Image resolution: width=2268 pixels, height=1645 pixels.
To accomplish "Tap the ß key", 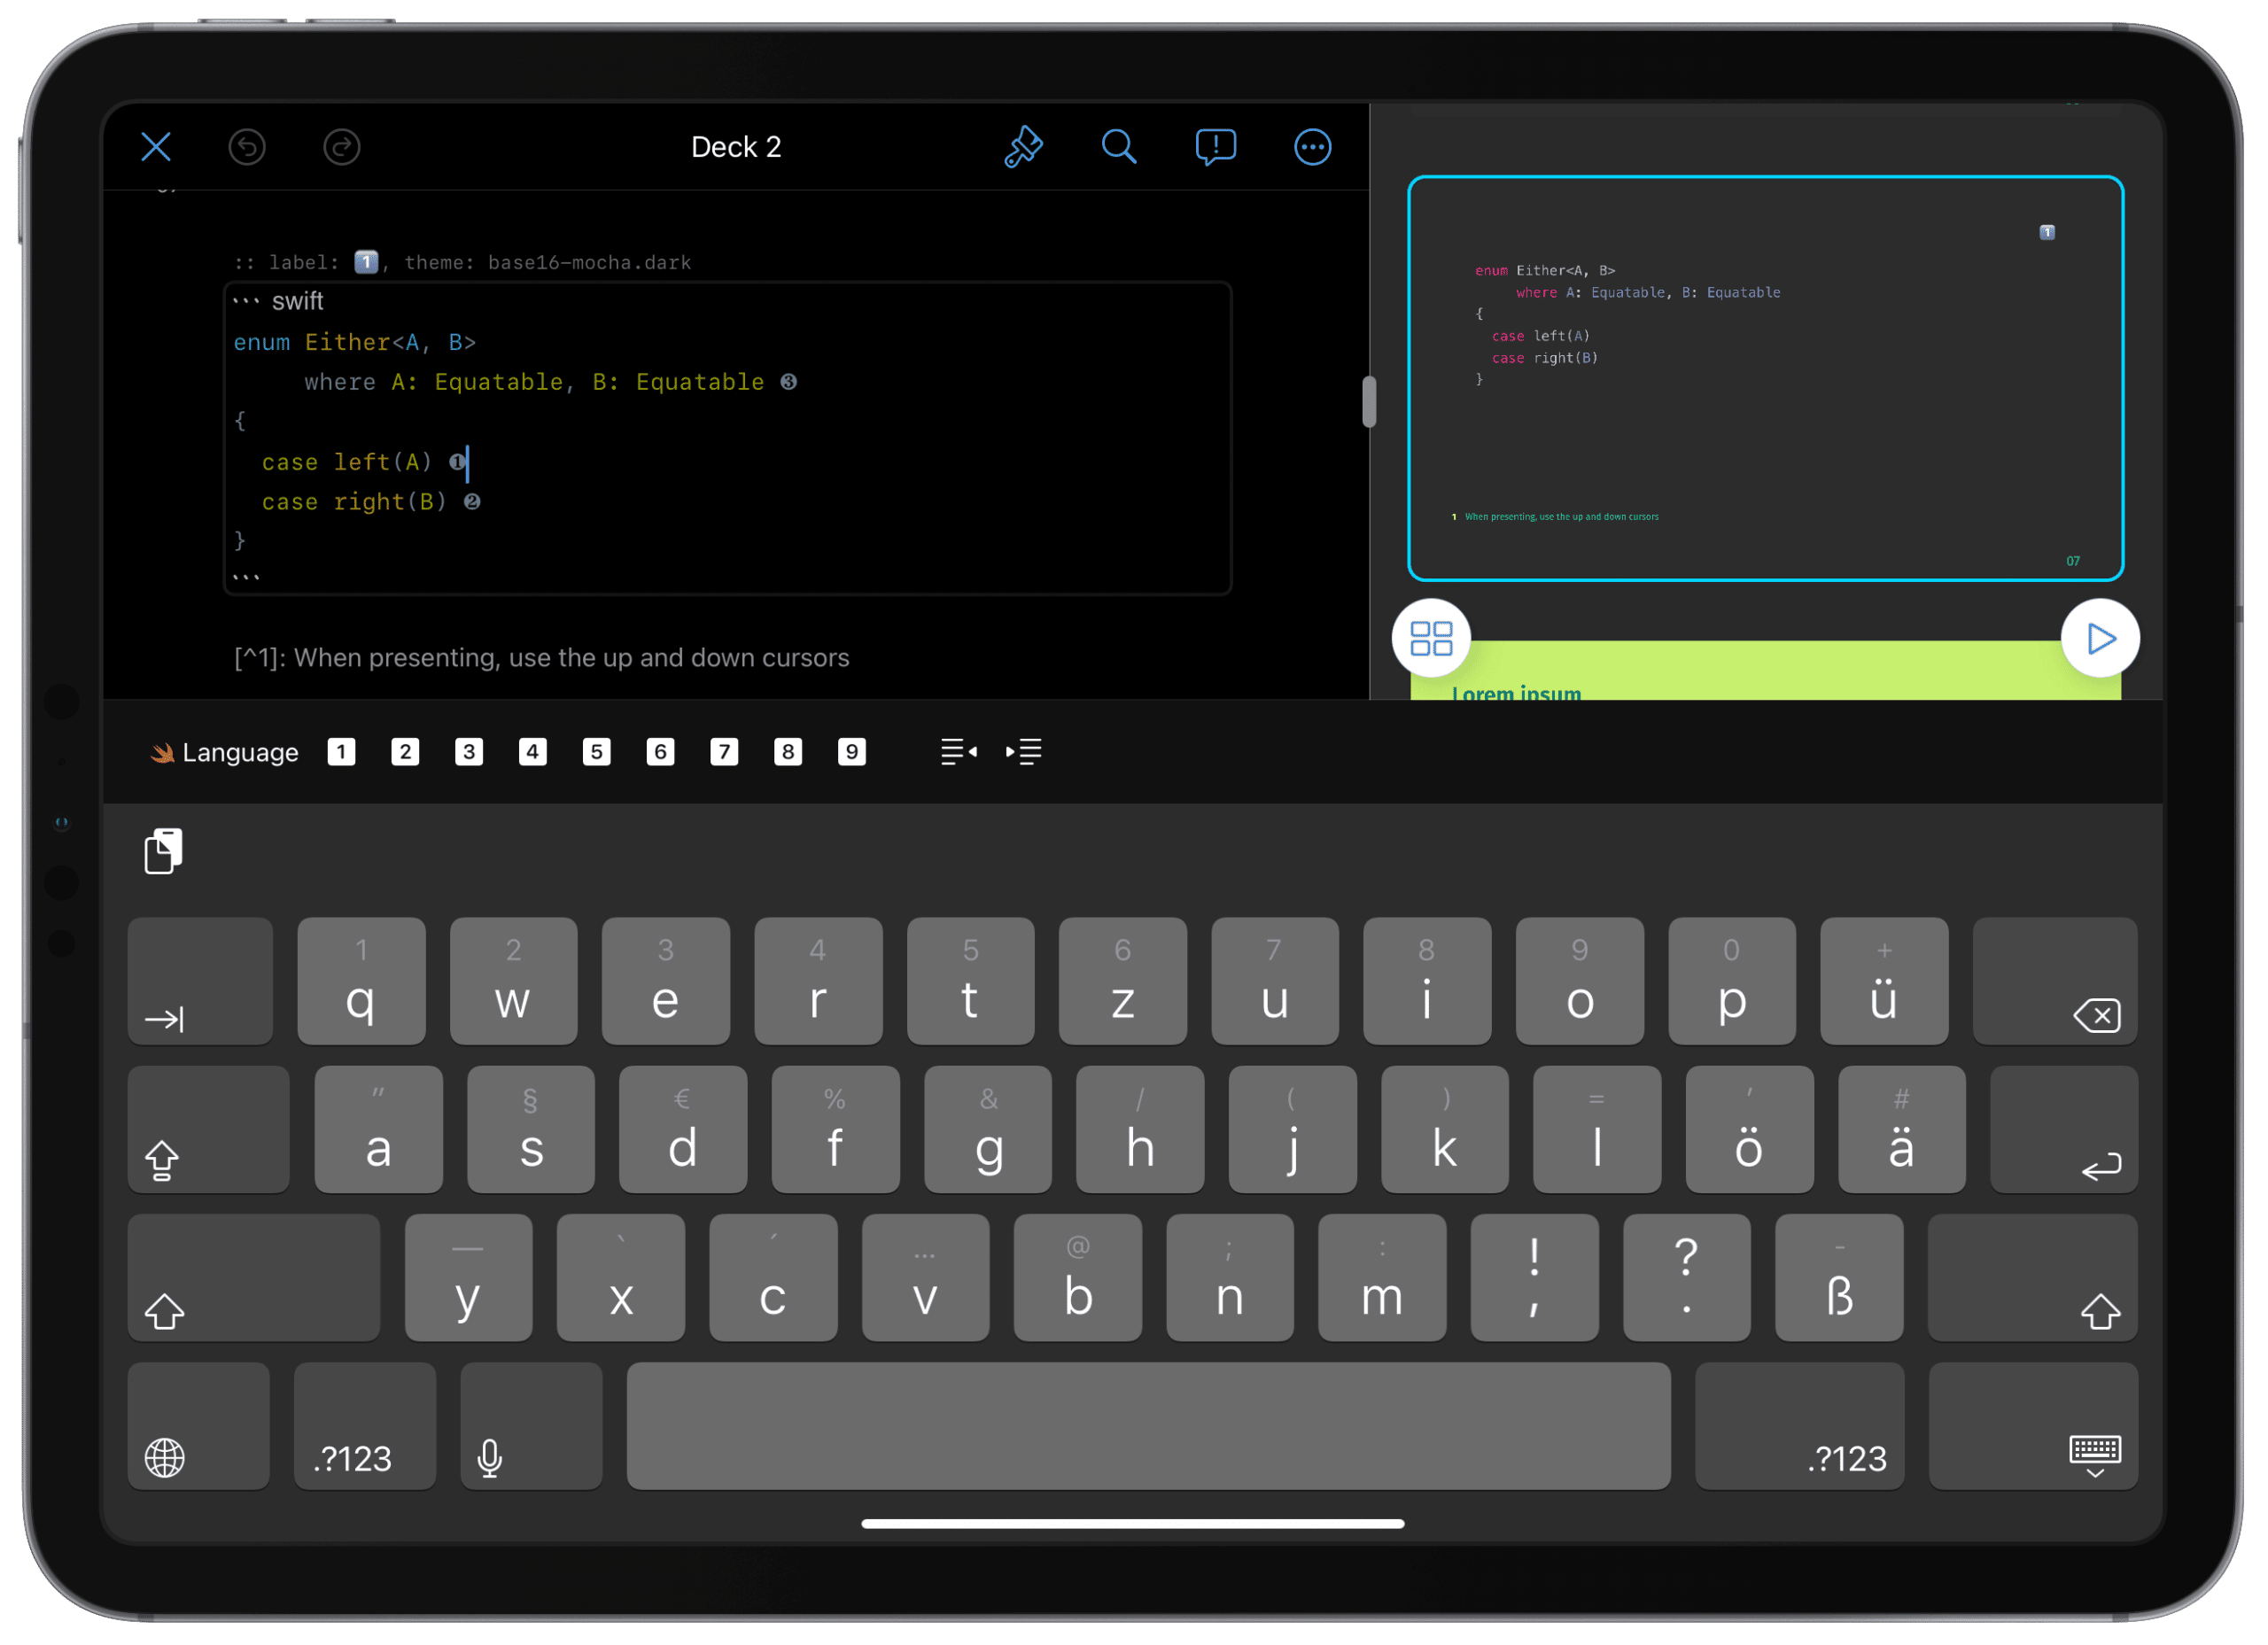I will point(1838,1278).
